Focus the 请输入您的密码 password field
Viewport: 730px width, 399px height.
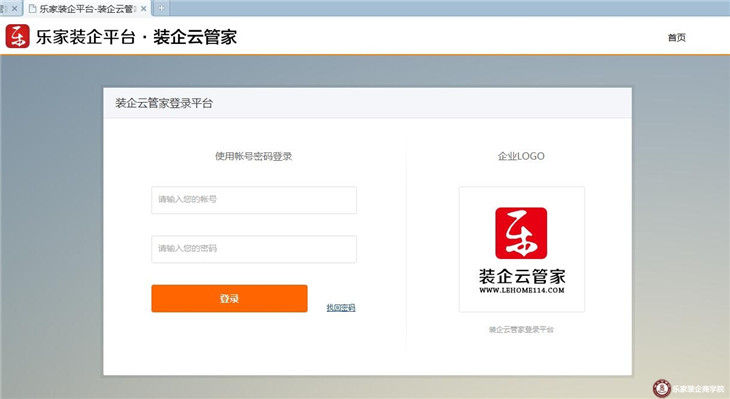254,249
